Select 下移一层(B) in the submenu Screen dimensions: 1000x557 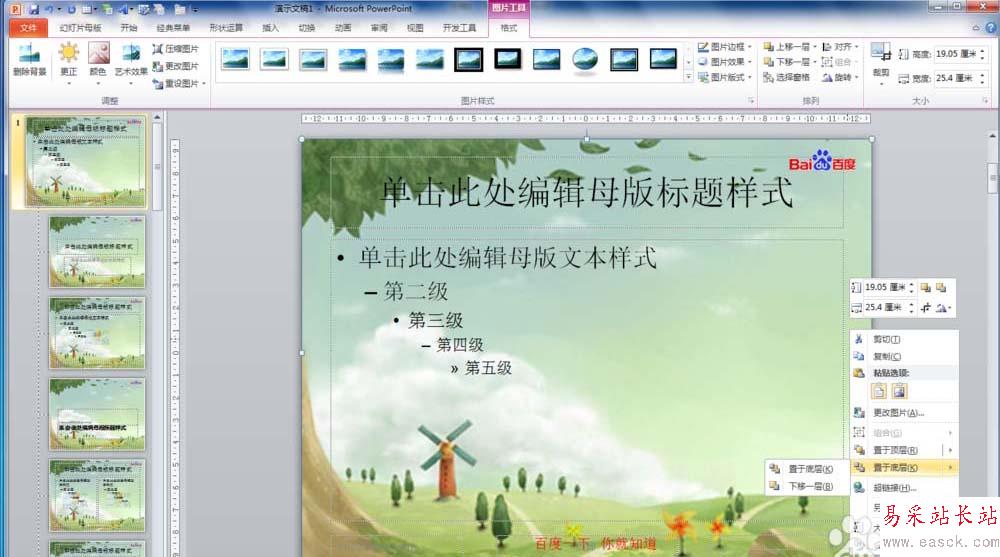tap(807, 486)
